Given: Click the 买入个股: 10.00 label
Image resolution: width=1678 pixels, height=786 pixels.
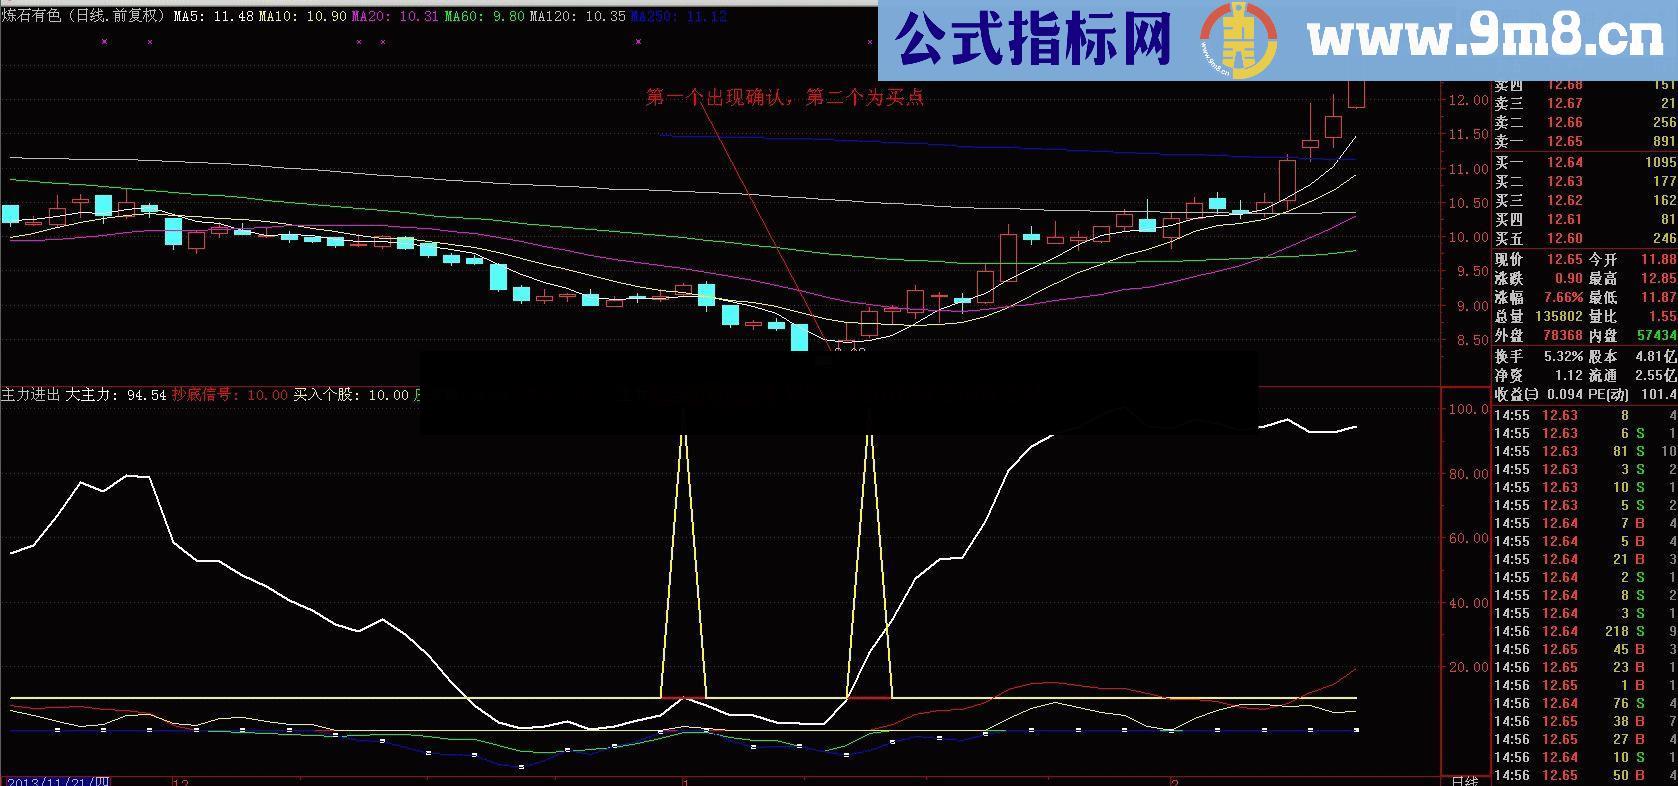Looking at the screenshot, I should [x=351, y=395].
